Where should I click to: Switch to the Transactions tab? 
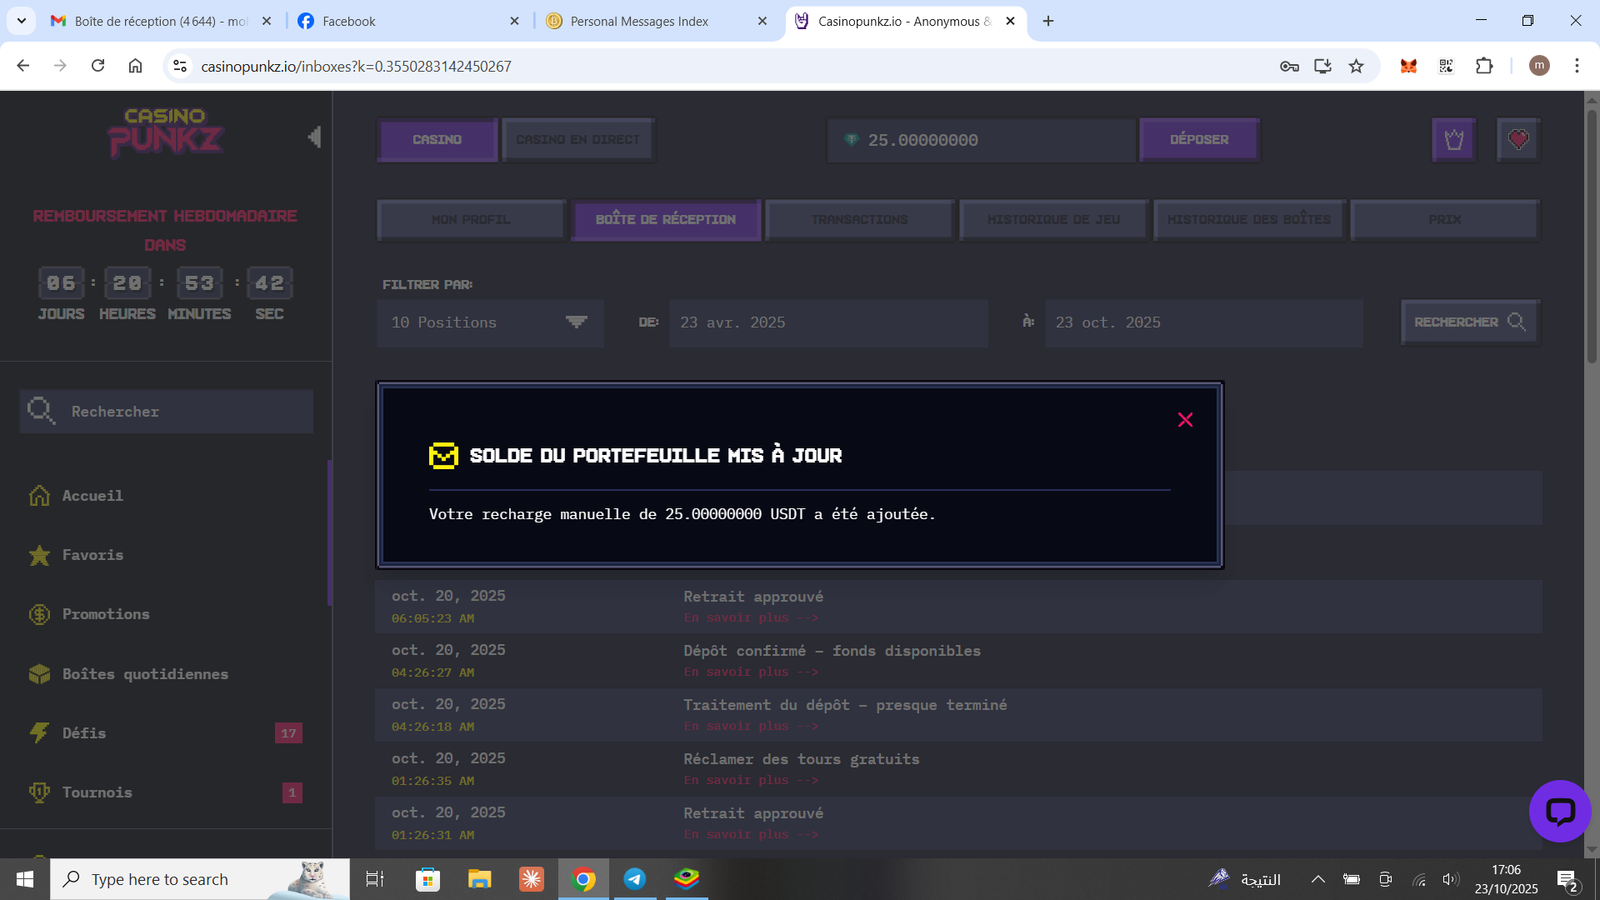click(859, 220)
